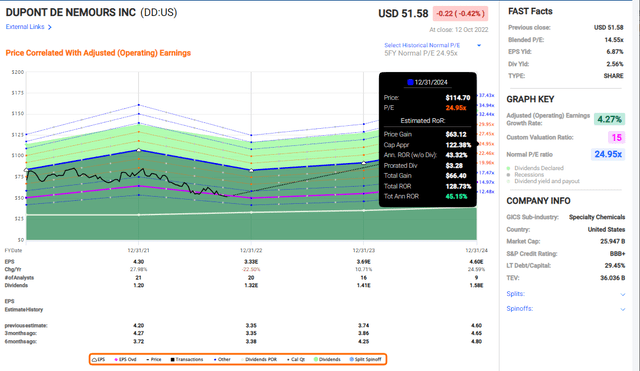Screen dimensions: 640x371
Task: Toggle the Split Spinoff legend item
Action: (x=365, y=360)
